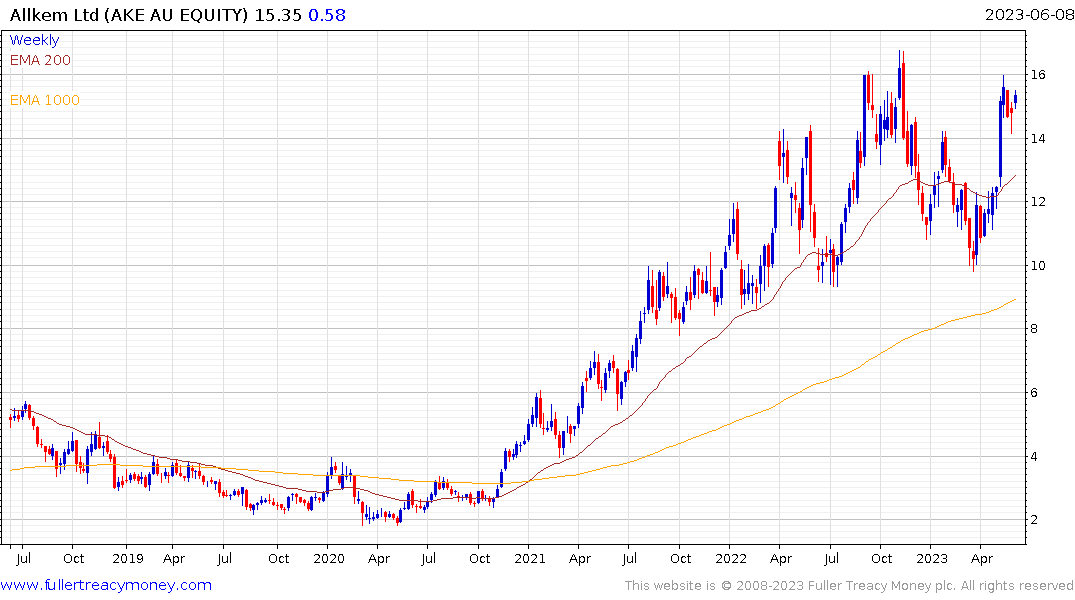This screenshot has width=1075, height=600.
Task: Click the 16 price axis label
Action: [1038, 75]
